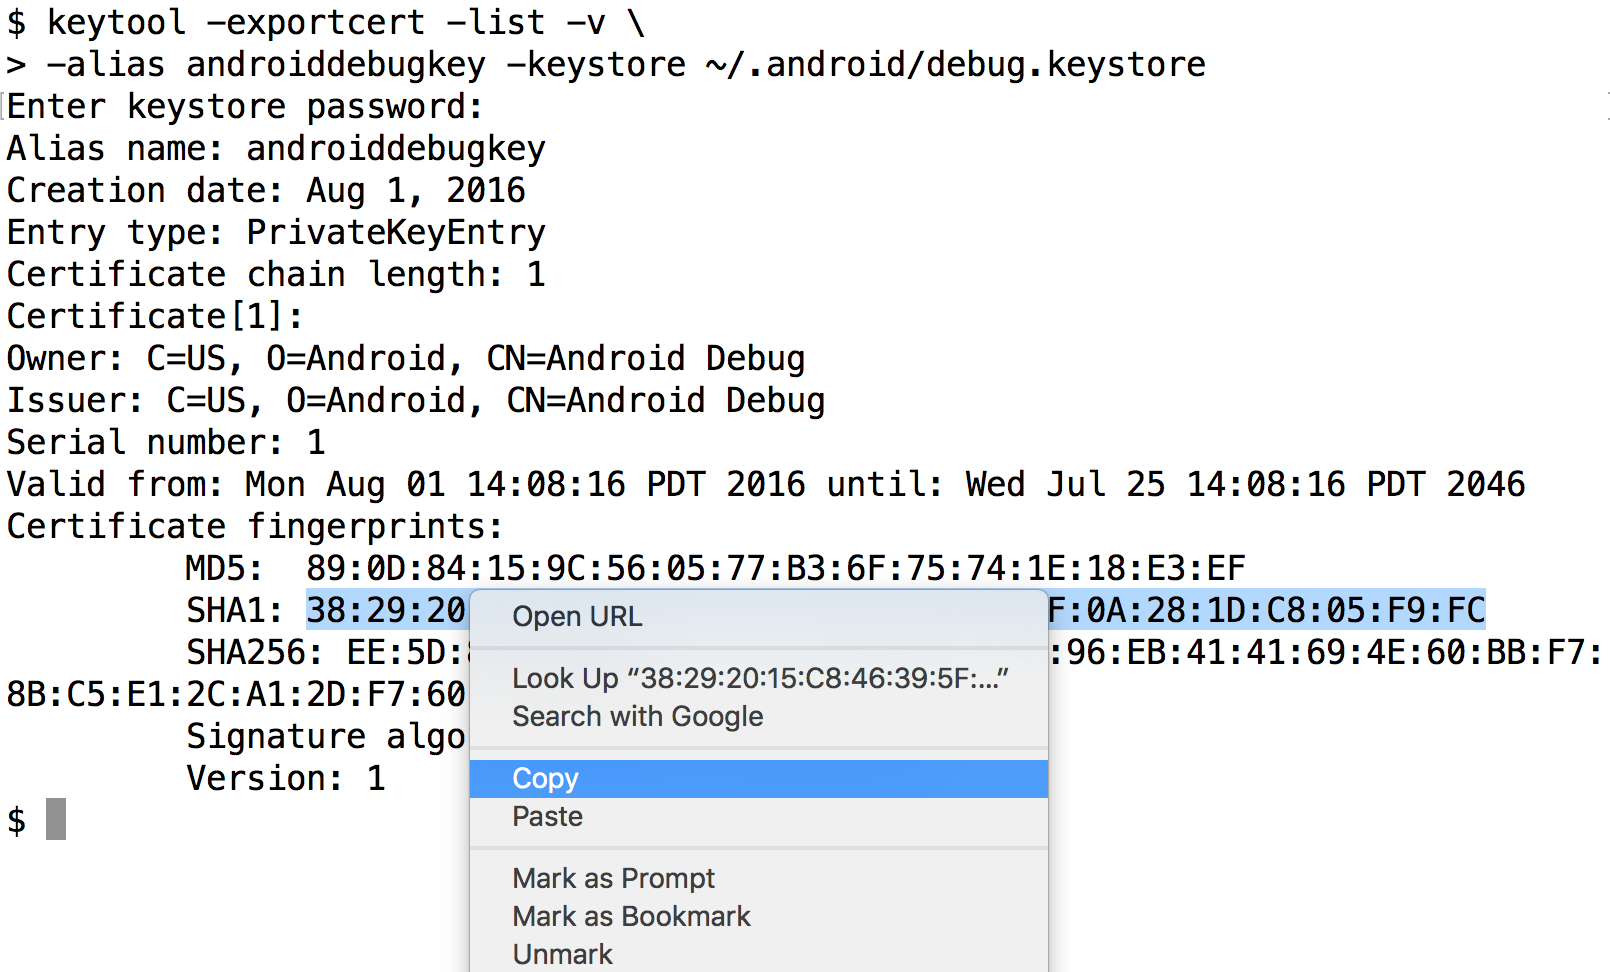
Task: Click the Alias name androiddebugkey line
Action: pos(276,148)
